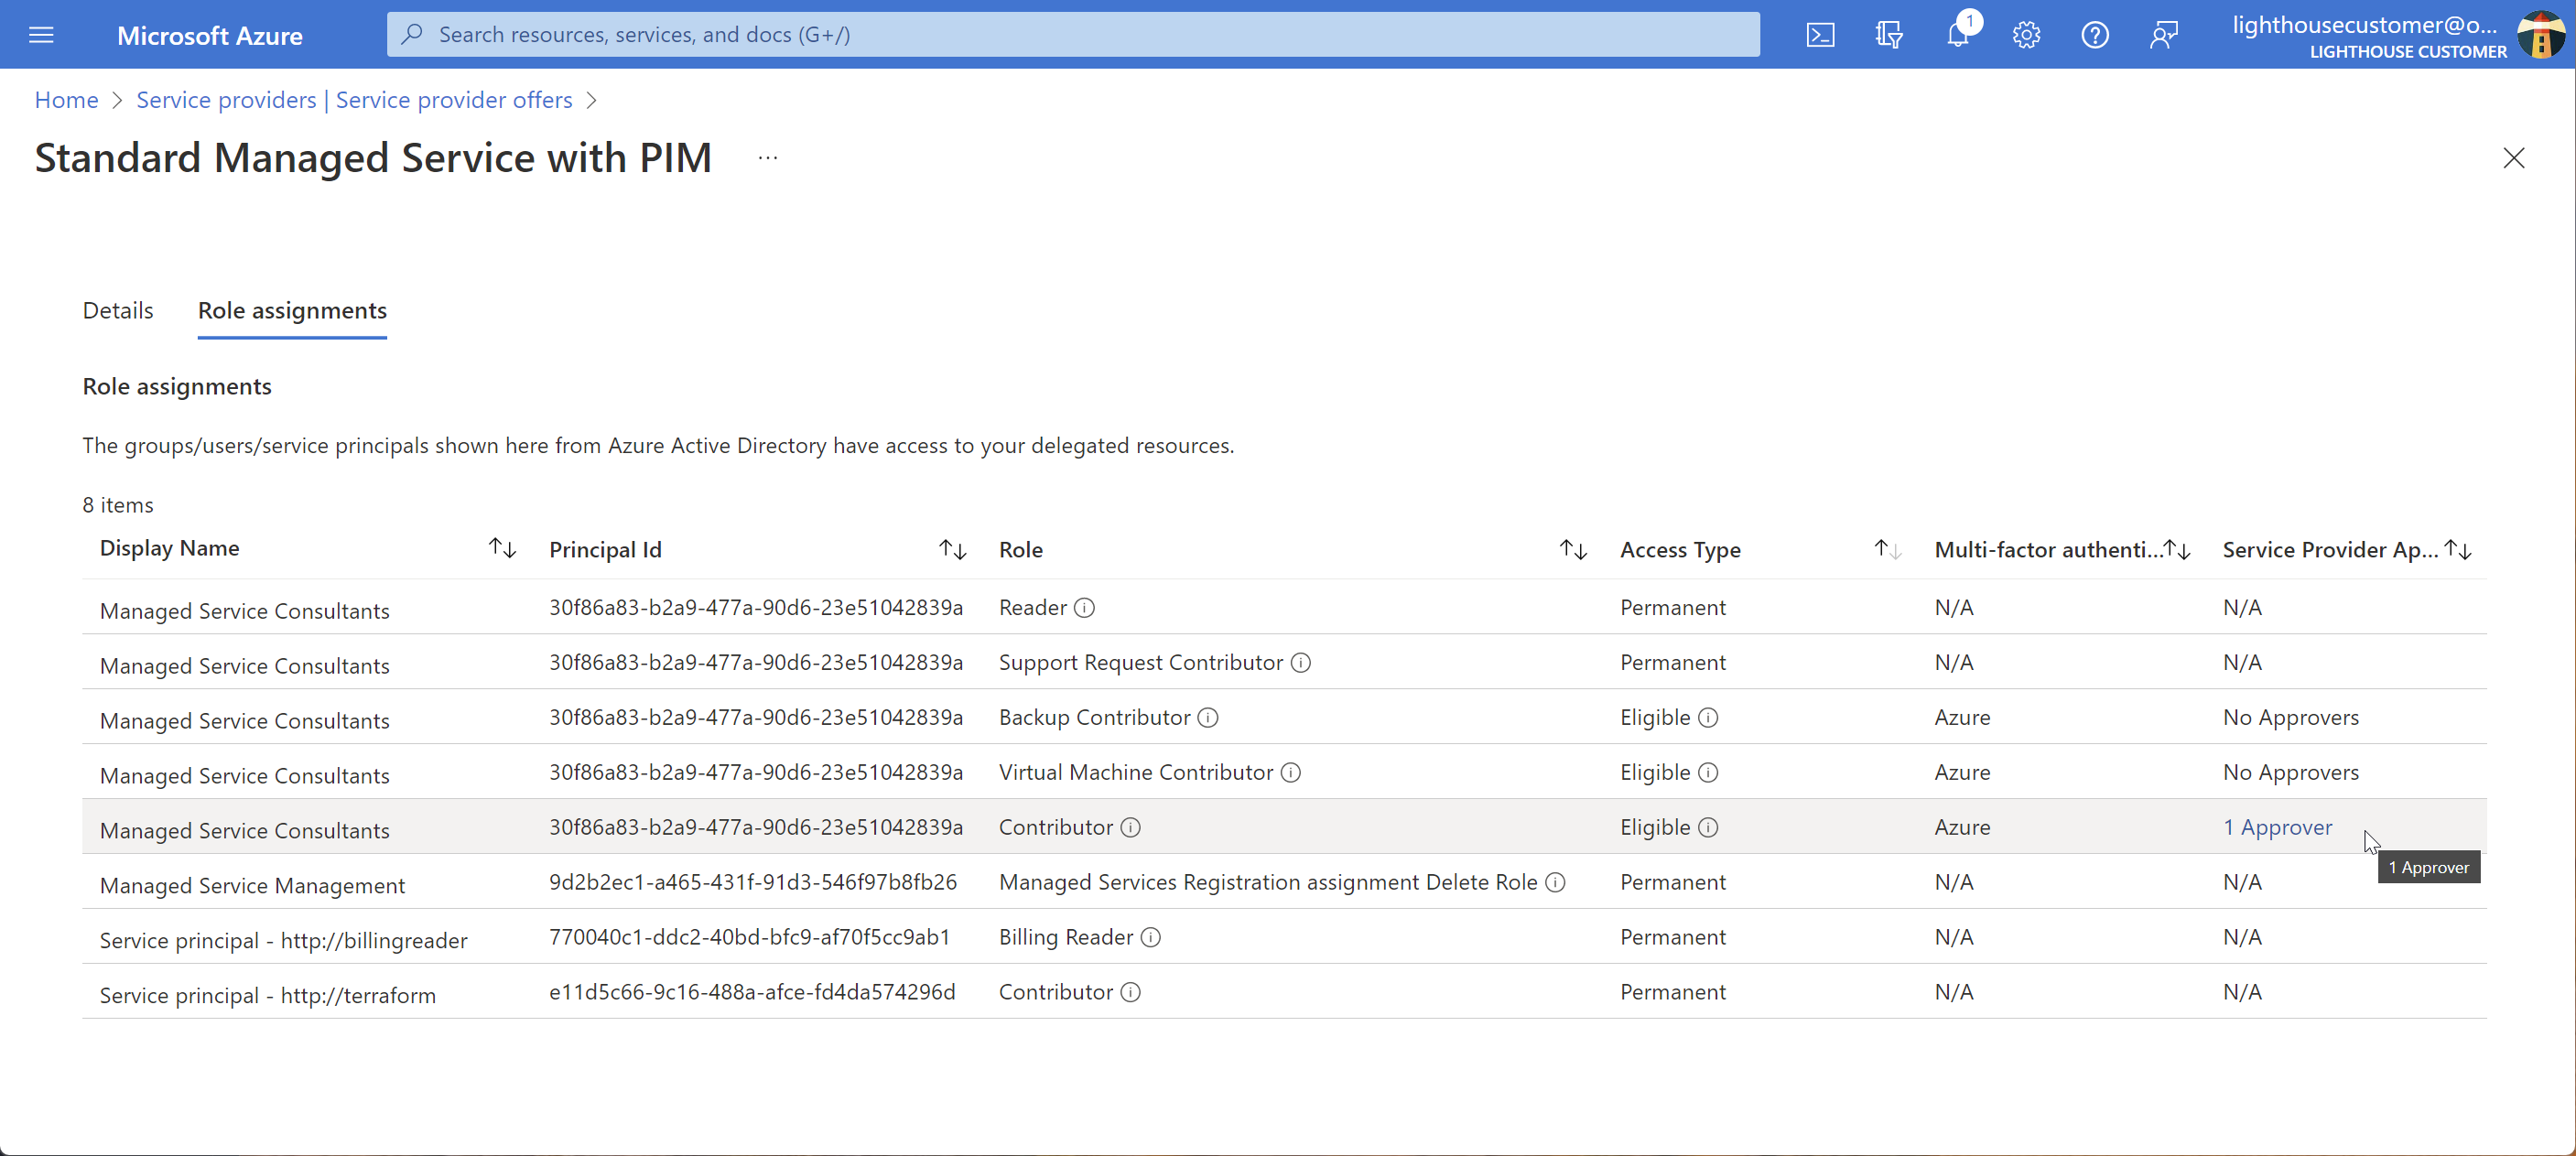Sort the table by Display Name

[501, 548]
